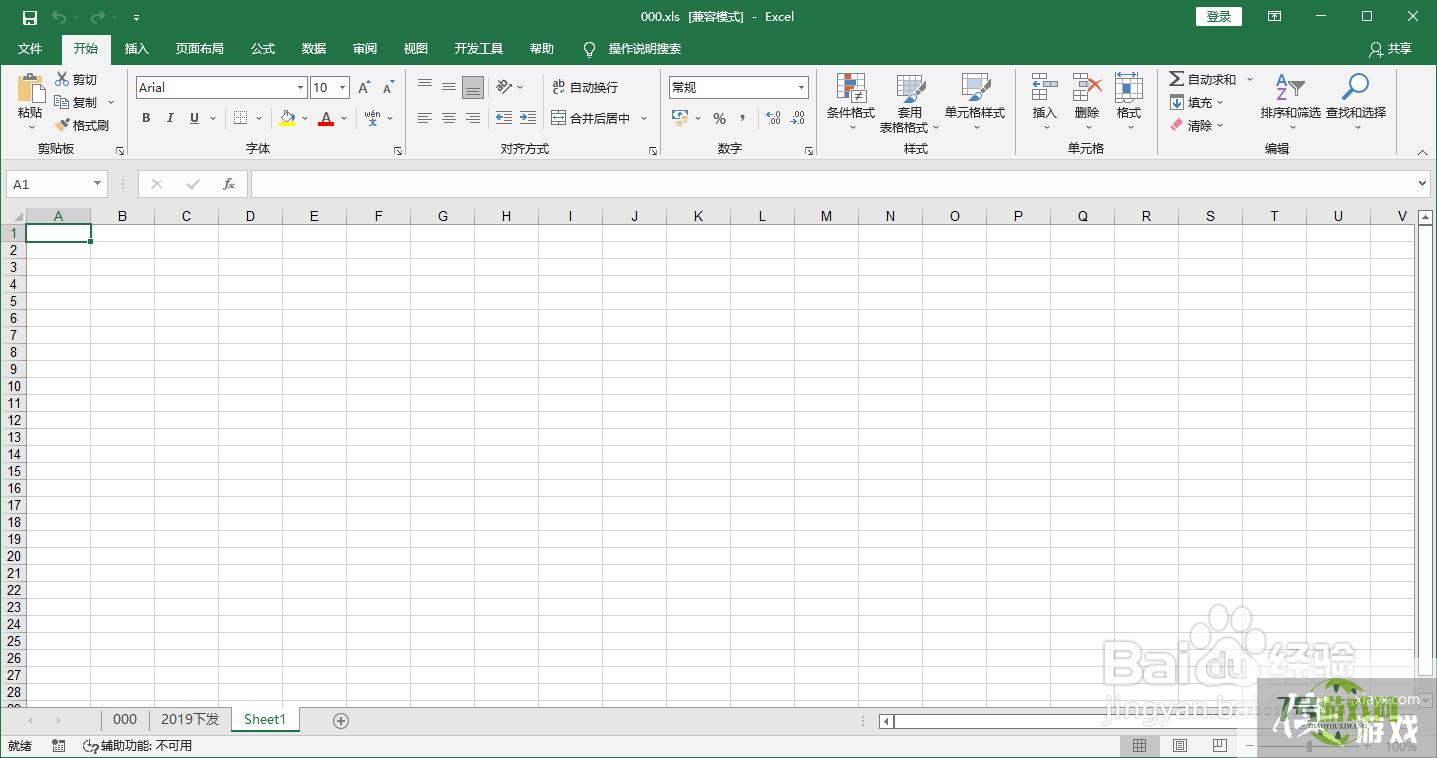Image resolution: width=1437 pixels, height=758 pixels.
Task: Apply comma style number format
Action: (x=743, y=118)
